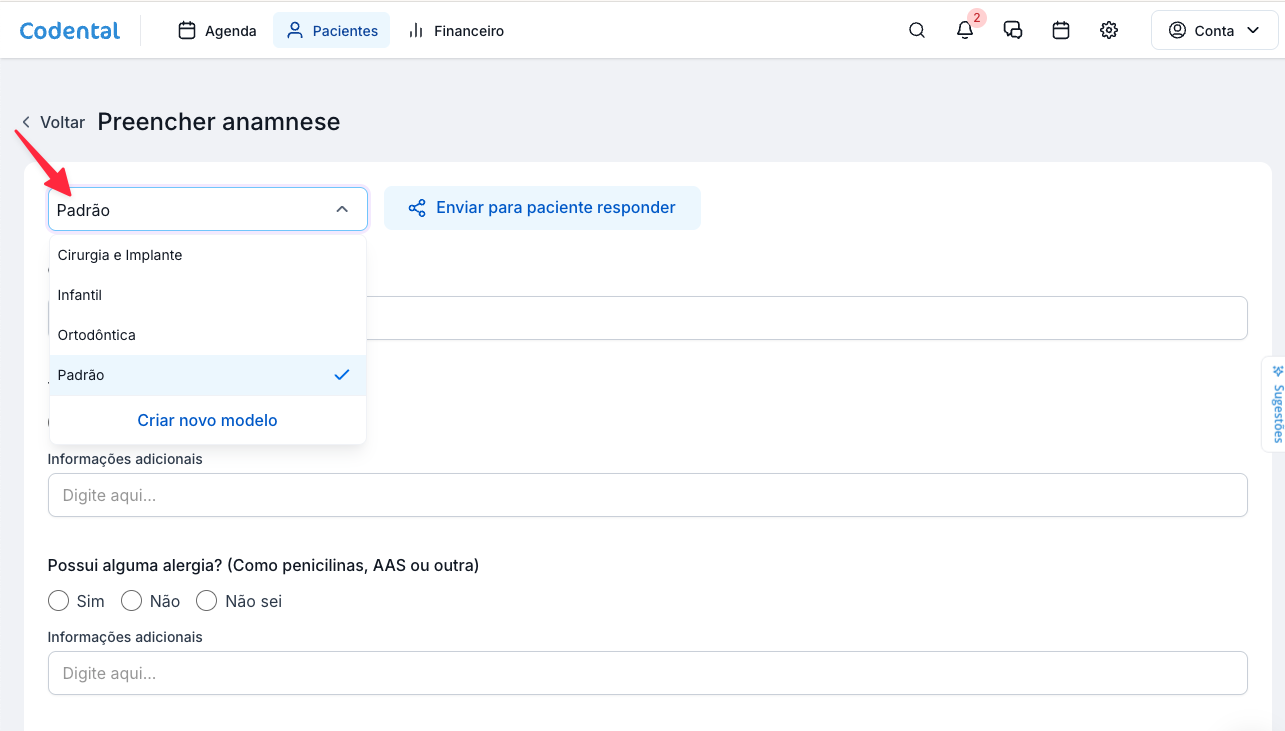Choose Cirurgia e Implante from list
1285x731 pixels.
pyautogui.click(x=120, y=255)
